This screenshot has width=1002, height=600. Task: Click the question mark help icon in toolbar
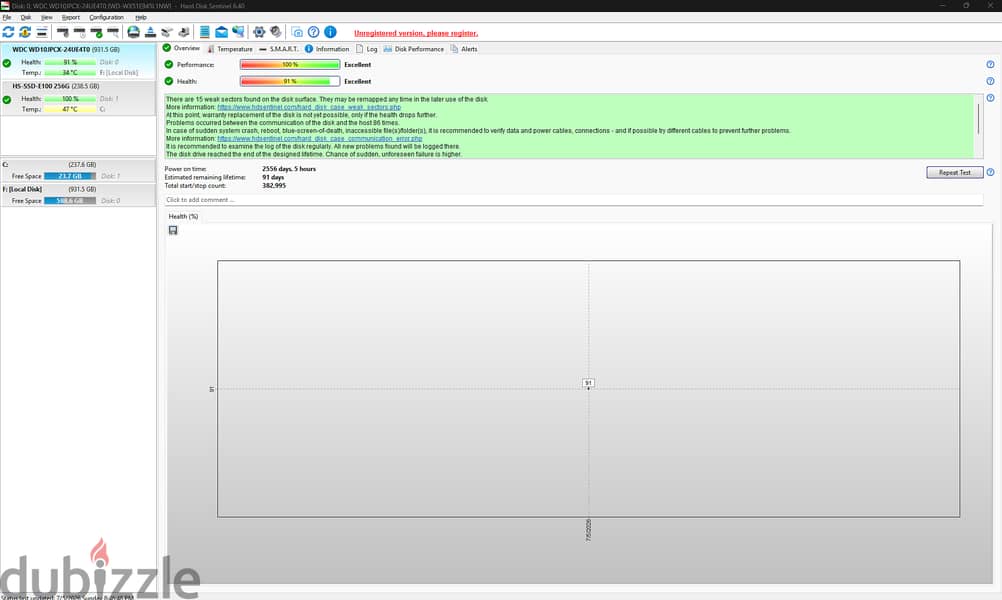coord(314,32)
